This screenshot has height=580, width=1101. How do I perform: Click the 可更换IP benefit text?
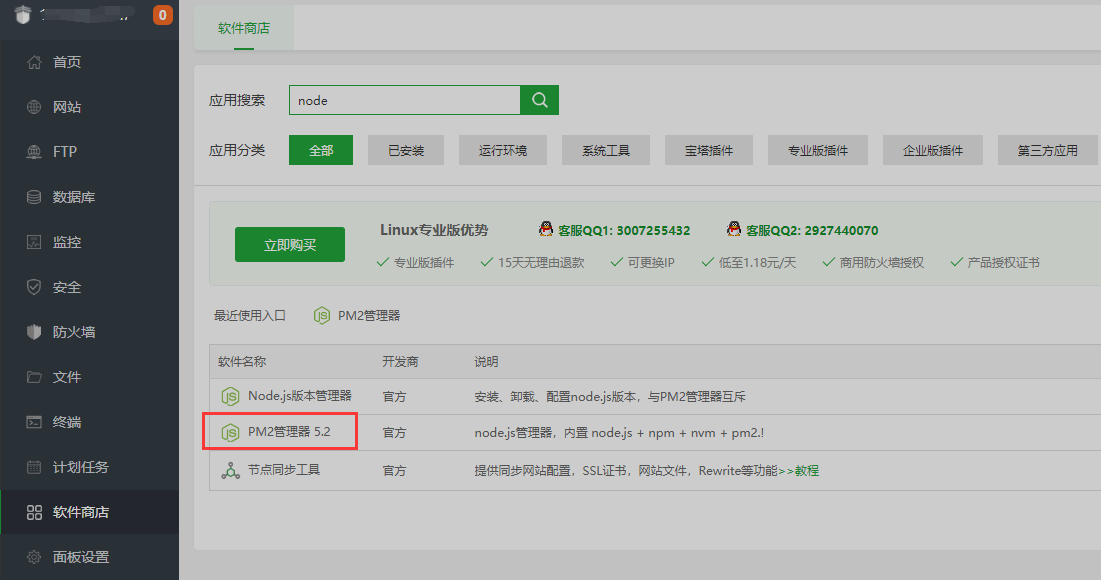pyautogui.click(x=651, y=263)
